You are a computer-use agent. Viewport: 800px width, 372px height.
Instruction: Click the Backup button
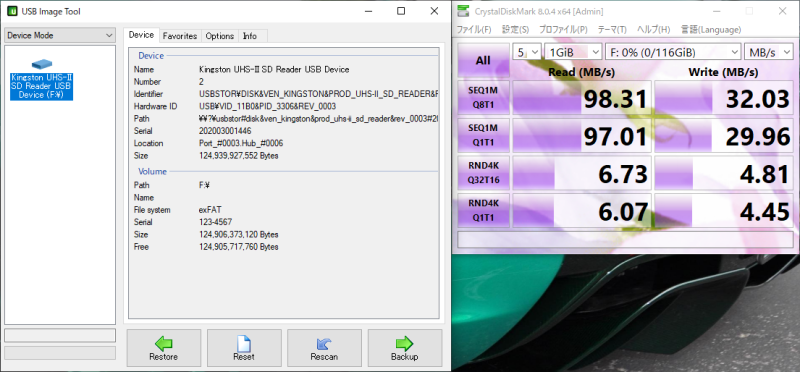(405, 348)
